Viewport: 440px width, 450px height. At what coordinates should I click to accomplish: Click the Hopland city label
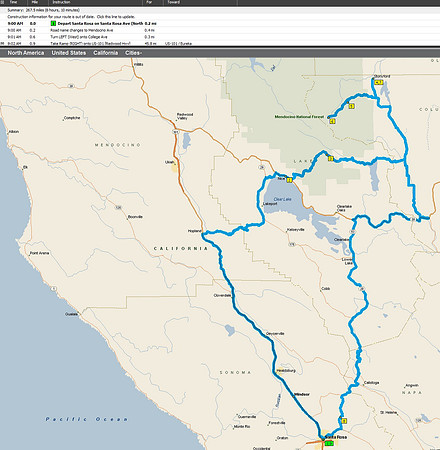point(195,231)
